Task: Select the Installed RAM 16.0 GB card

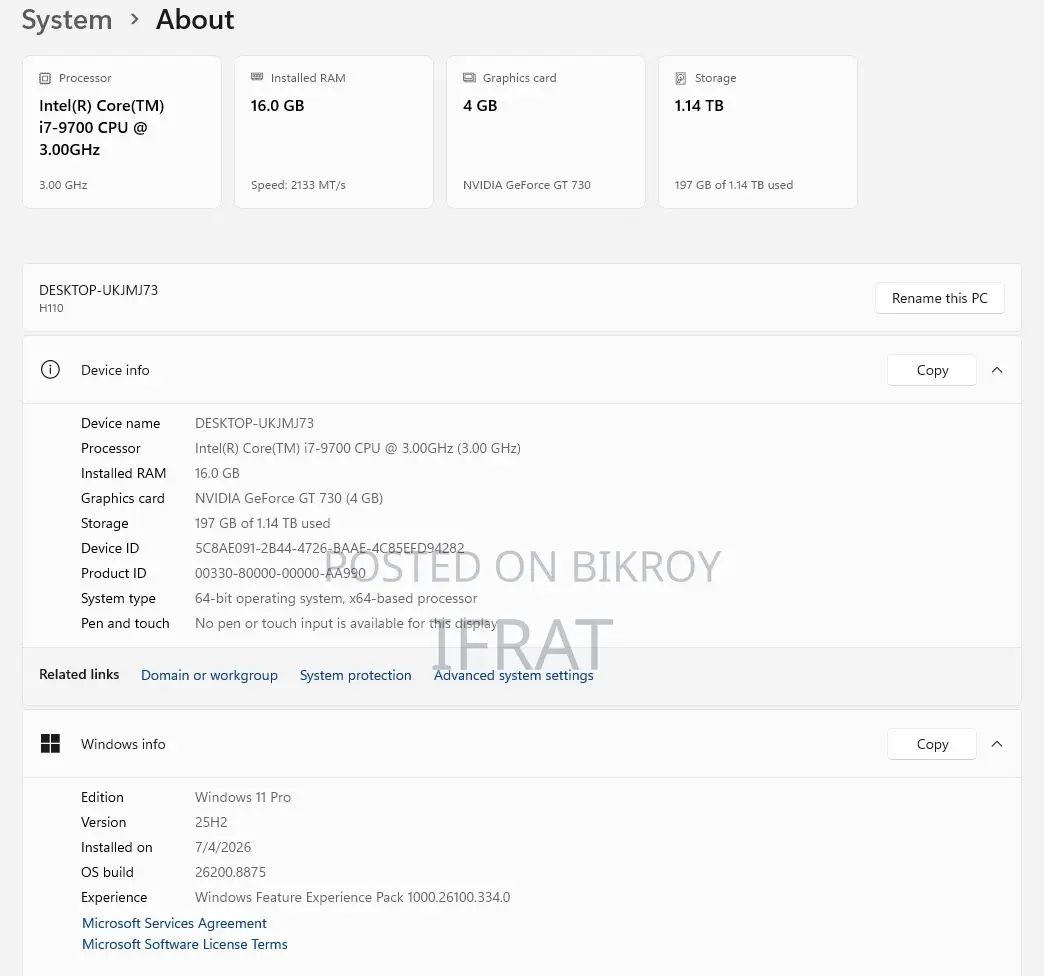Action: 334,132
